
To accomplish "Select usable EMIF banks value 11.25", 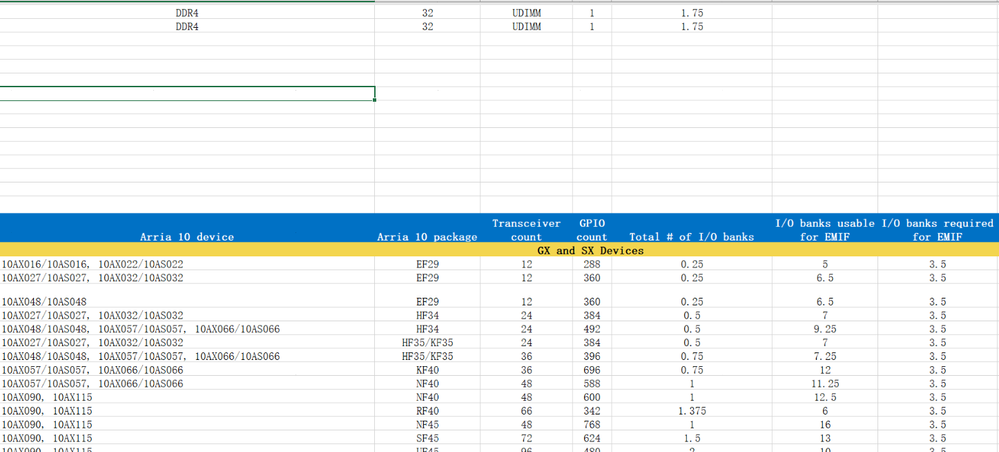I will click(x=825, y=384).
